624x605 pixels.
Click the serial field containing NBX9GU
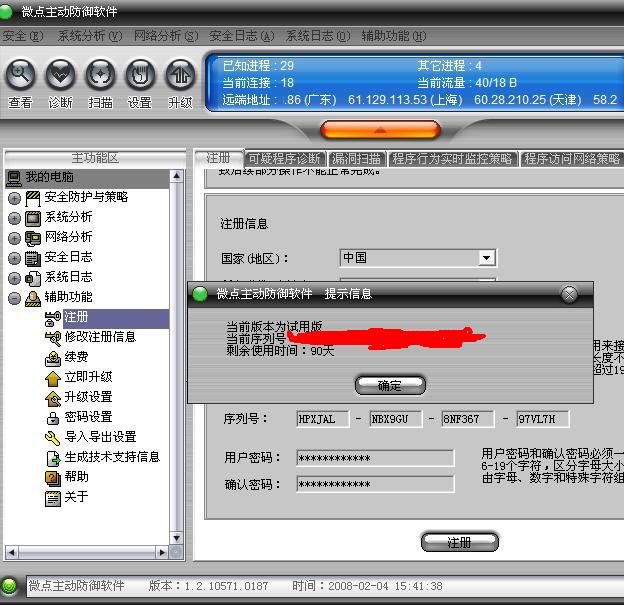click(396, 419)
